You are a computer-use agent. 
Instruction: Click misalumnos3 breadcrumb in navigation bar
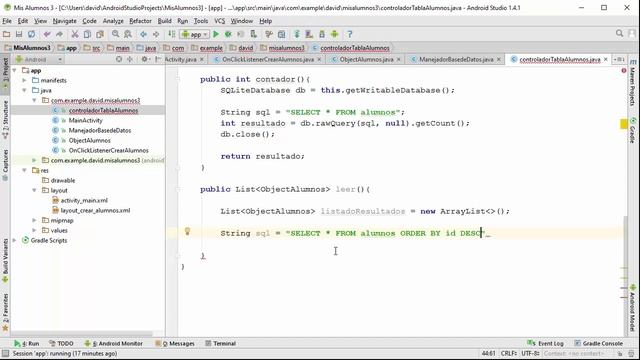point(287,48)
